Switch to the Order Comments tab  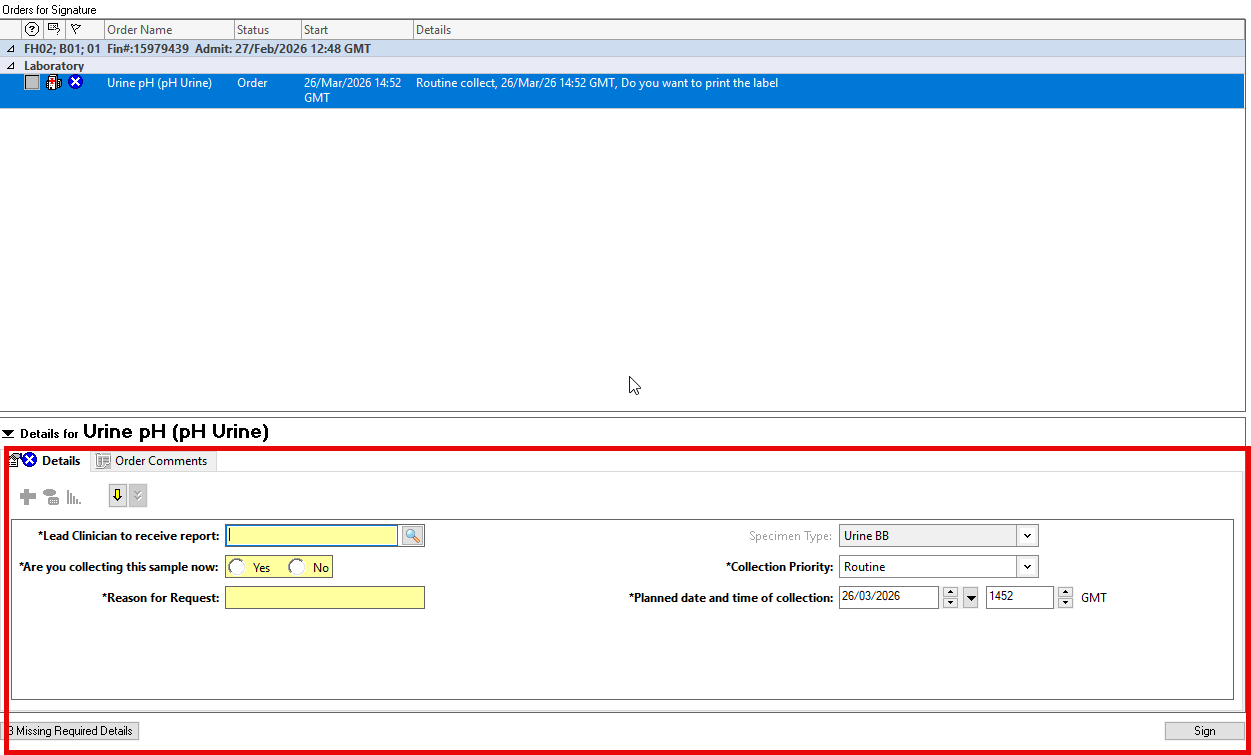152,461
